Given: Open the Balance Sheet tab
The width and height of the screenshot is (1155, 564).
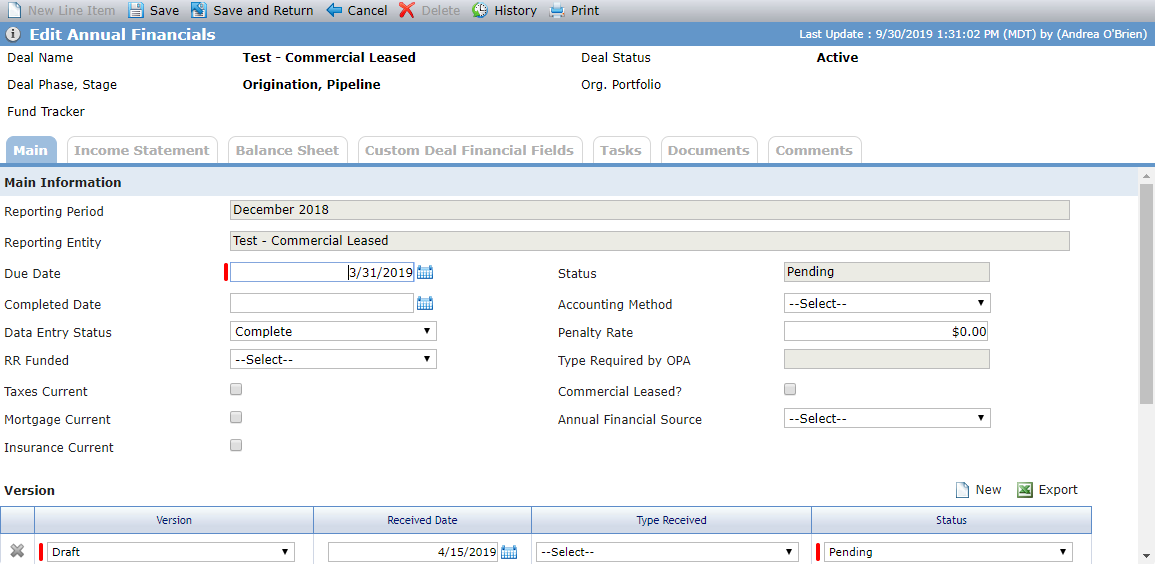Looking at the screenshot, I should click(287, 150).
